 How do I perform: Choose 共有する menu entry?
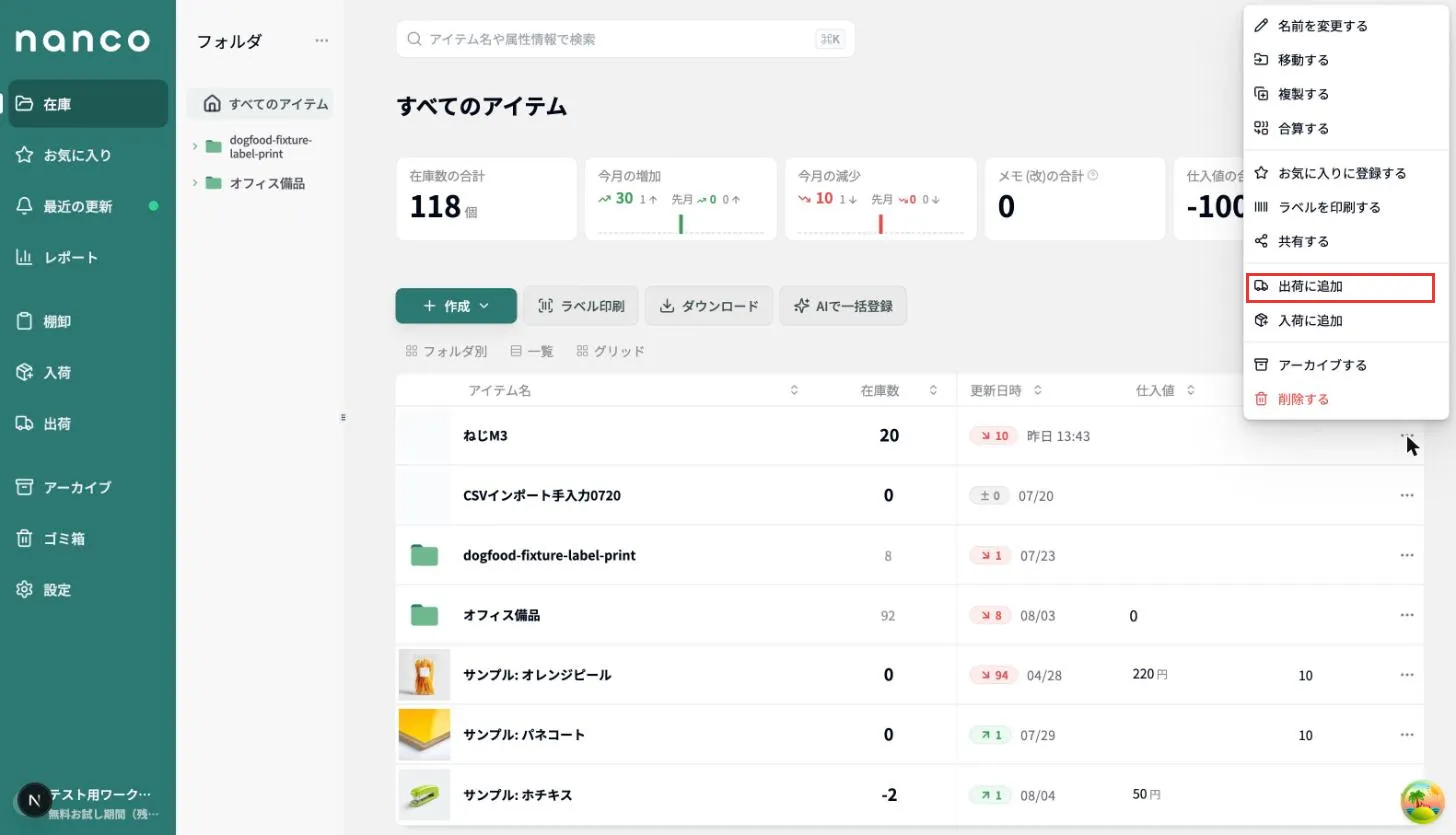[1346, 241]
